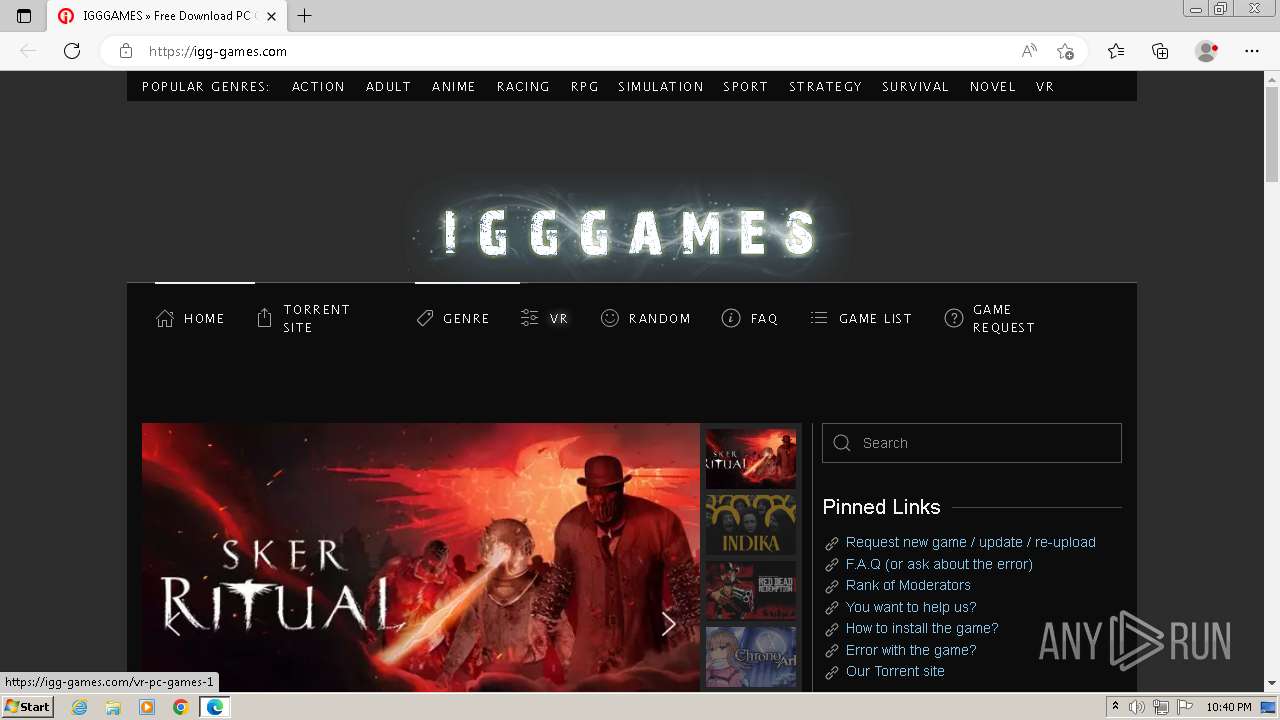Open FAQ navigation item
Screen dimensions: 1280x720
(764, 319)
